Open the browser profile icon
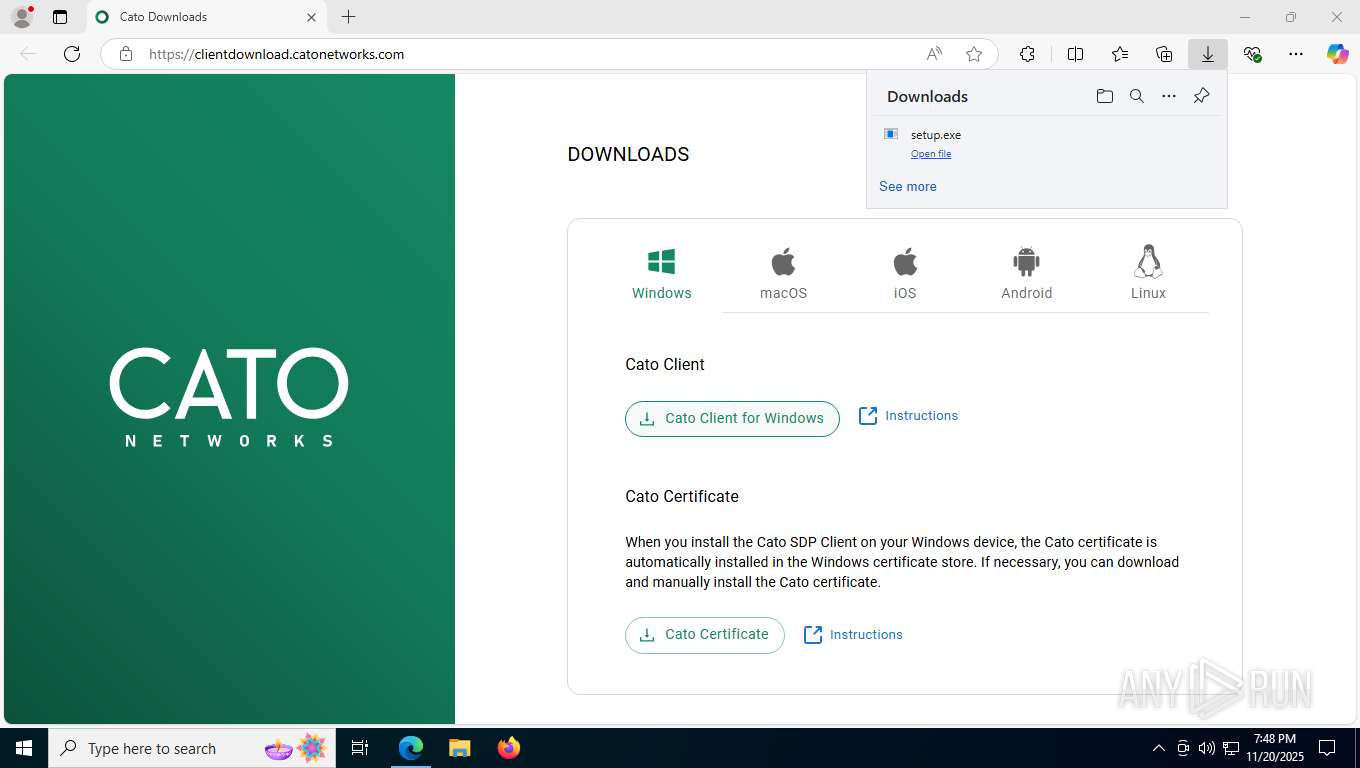 (22, 17)
